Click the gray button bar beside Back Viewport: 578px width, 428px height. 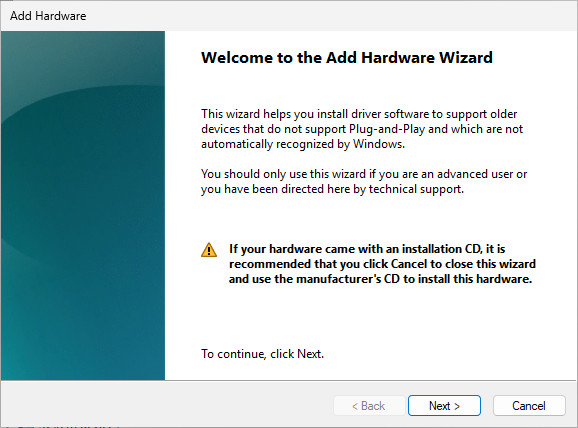(166, 406)
